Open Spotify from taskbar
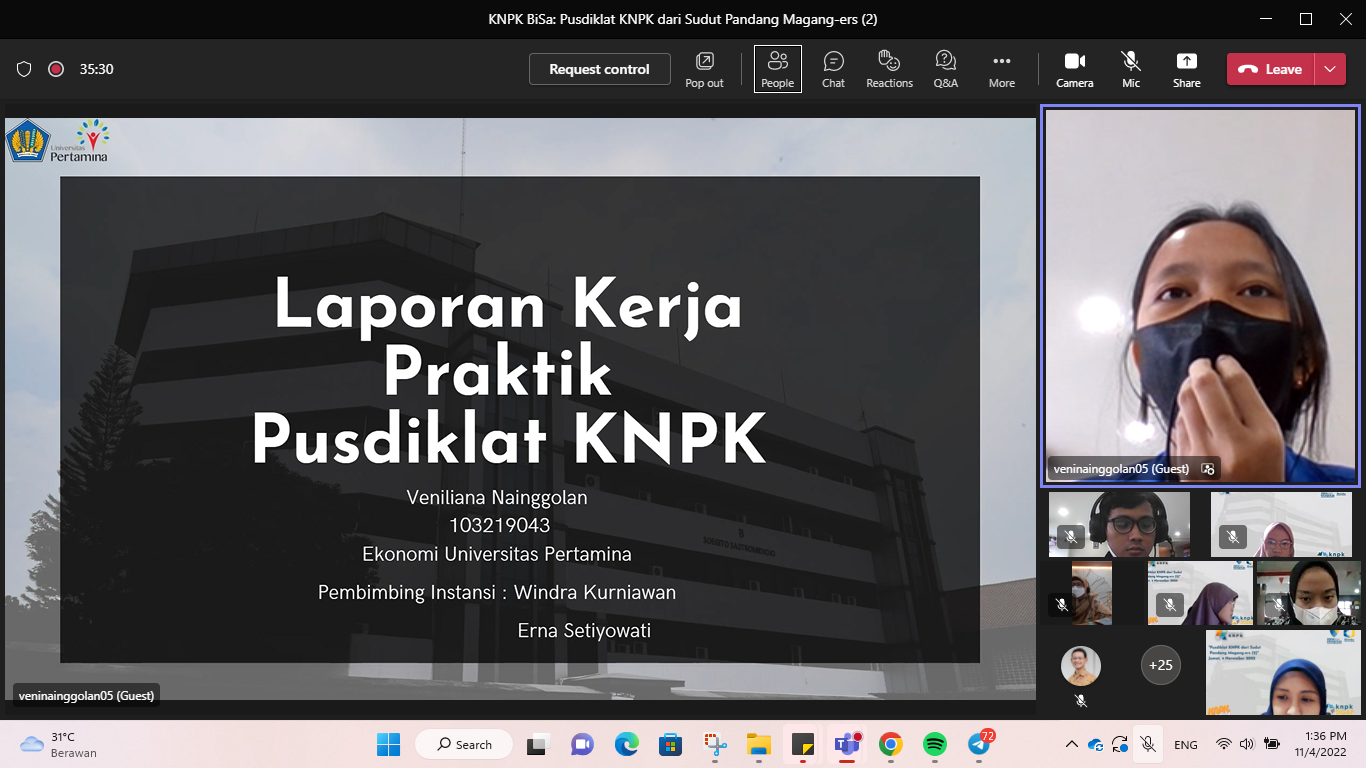The width and height of the screenshot is (1366, 768). 935,744
